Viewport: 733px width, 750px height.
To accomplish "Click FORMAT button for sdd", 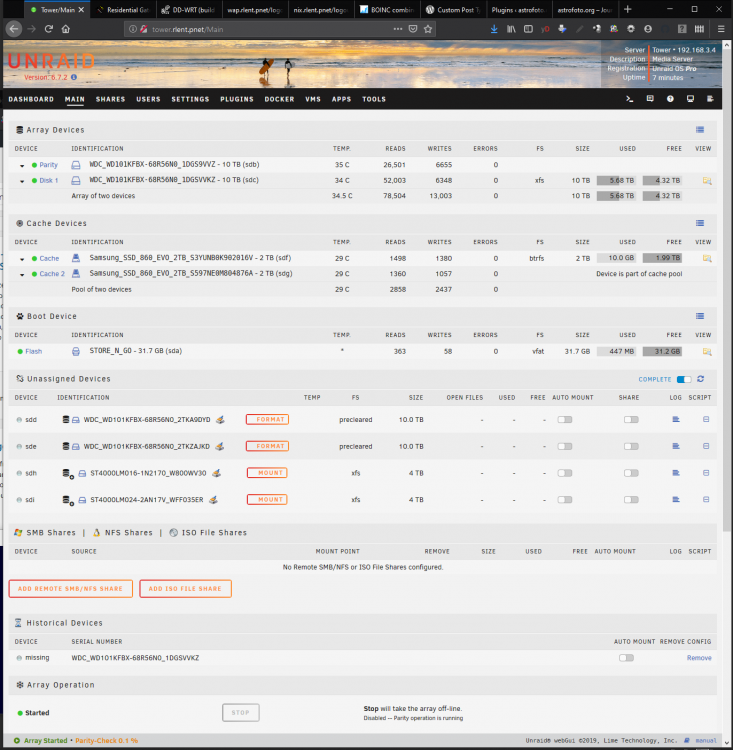I will pos(267,419).
